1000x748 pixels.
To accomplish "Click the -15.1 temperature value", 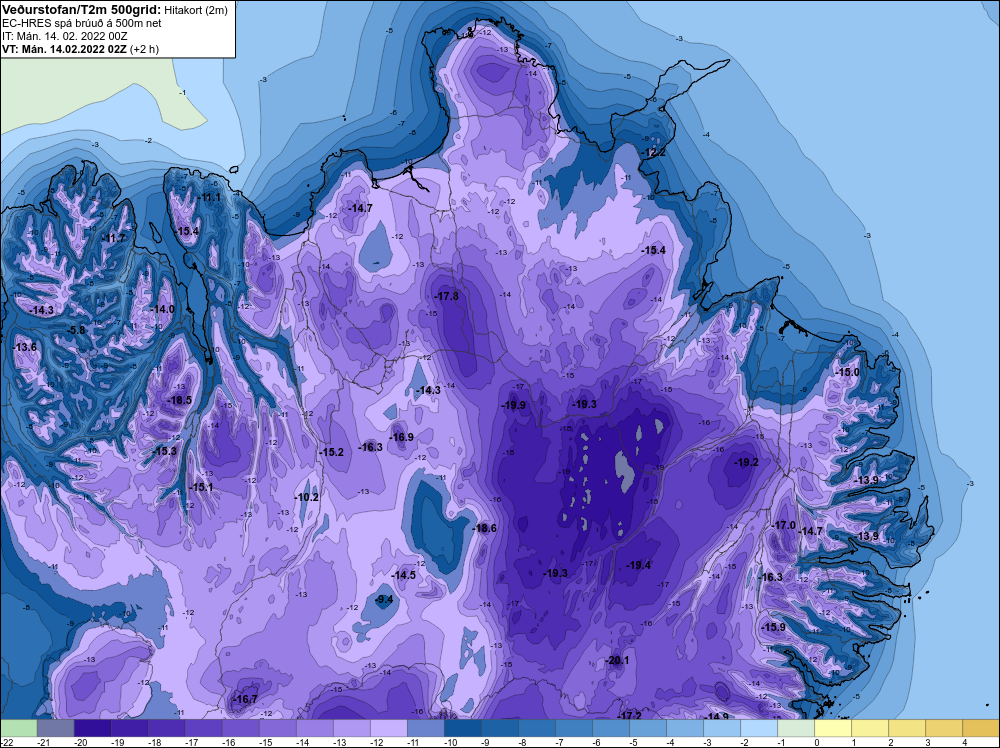I will coord(202,487).
